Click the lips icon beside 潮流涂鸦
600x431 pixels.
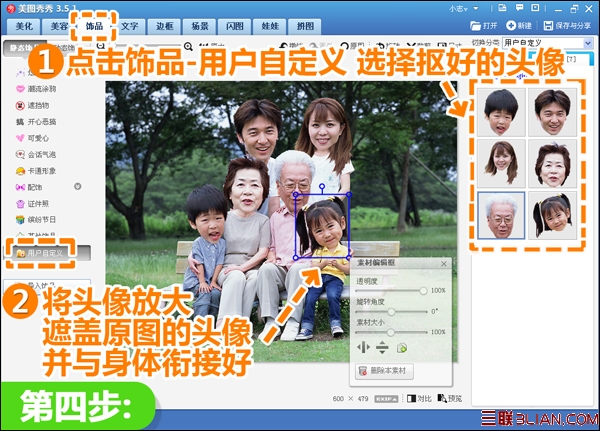20,89
